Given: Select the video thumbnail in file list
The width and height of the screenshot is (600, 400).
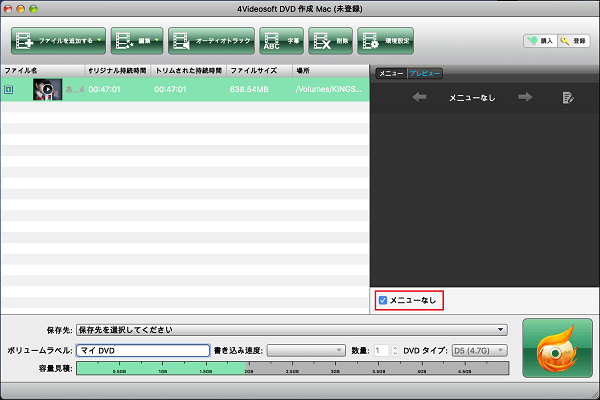Looking at the screenshot, I should [x=47, y=90].
